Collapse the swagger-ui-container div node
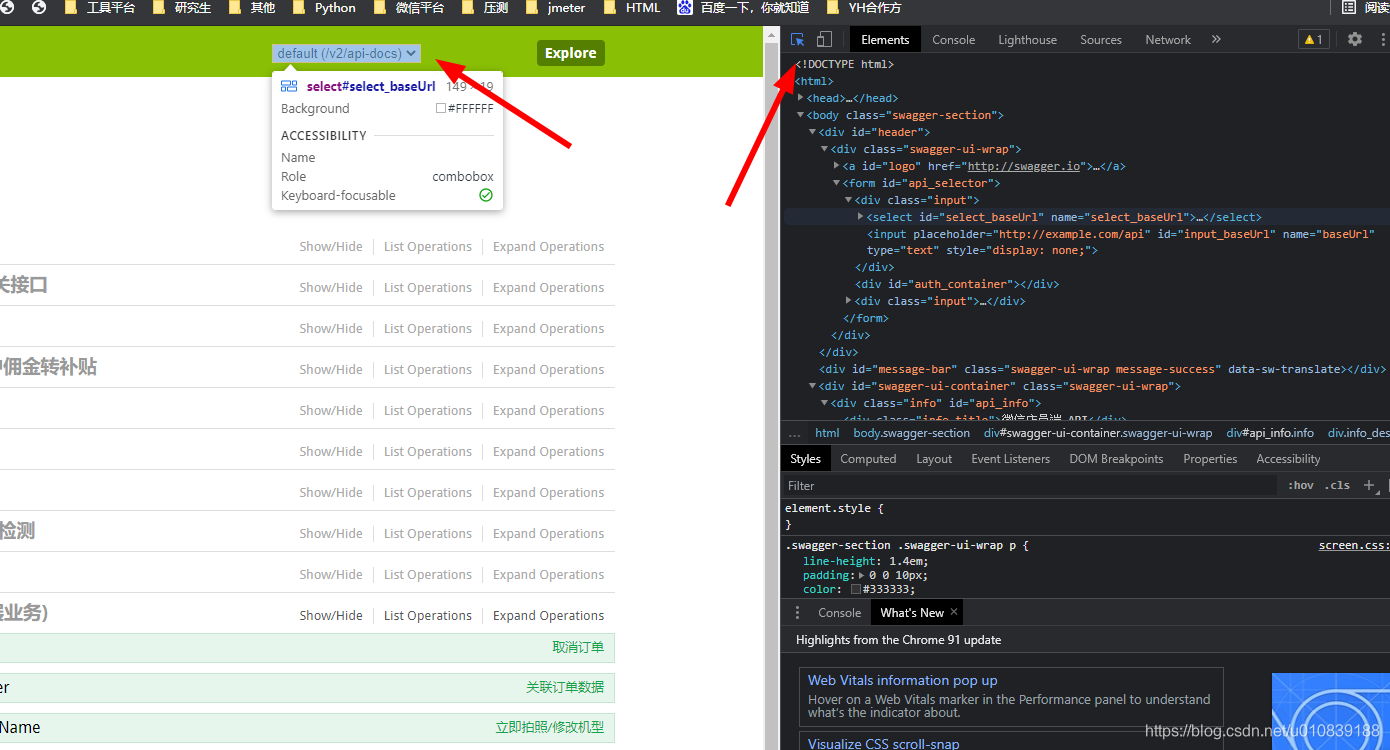Viewport: 1390px width, 750px height. (813, 386)
